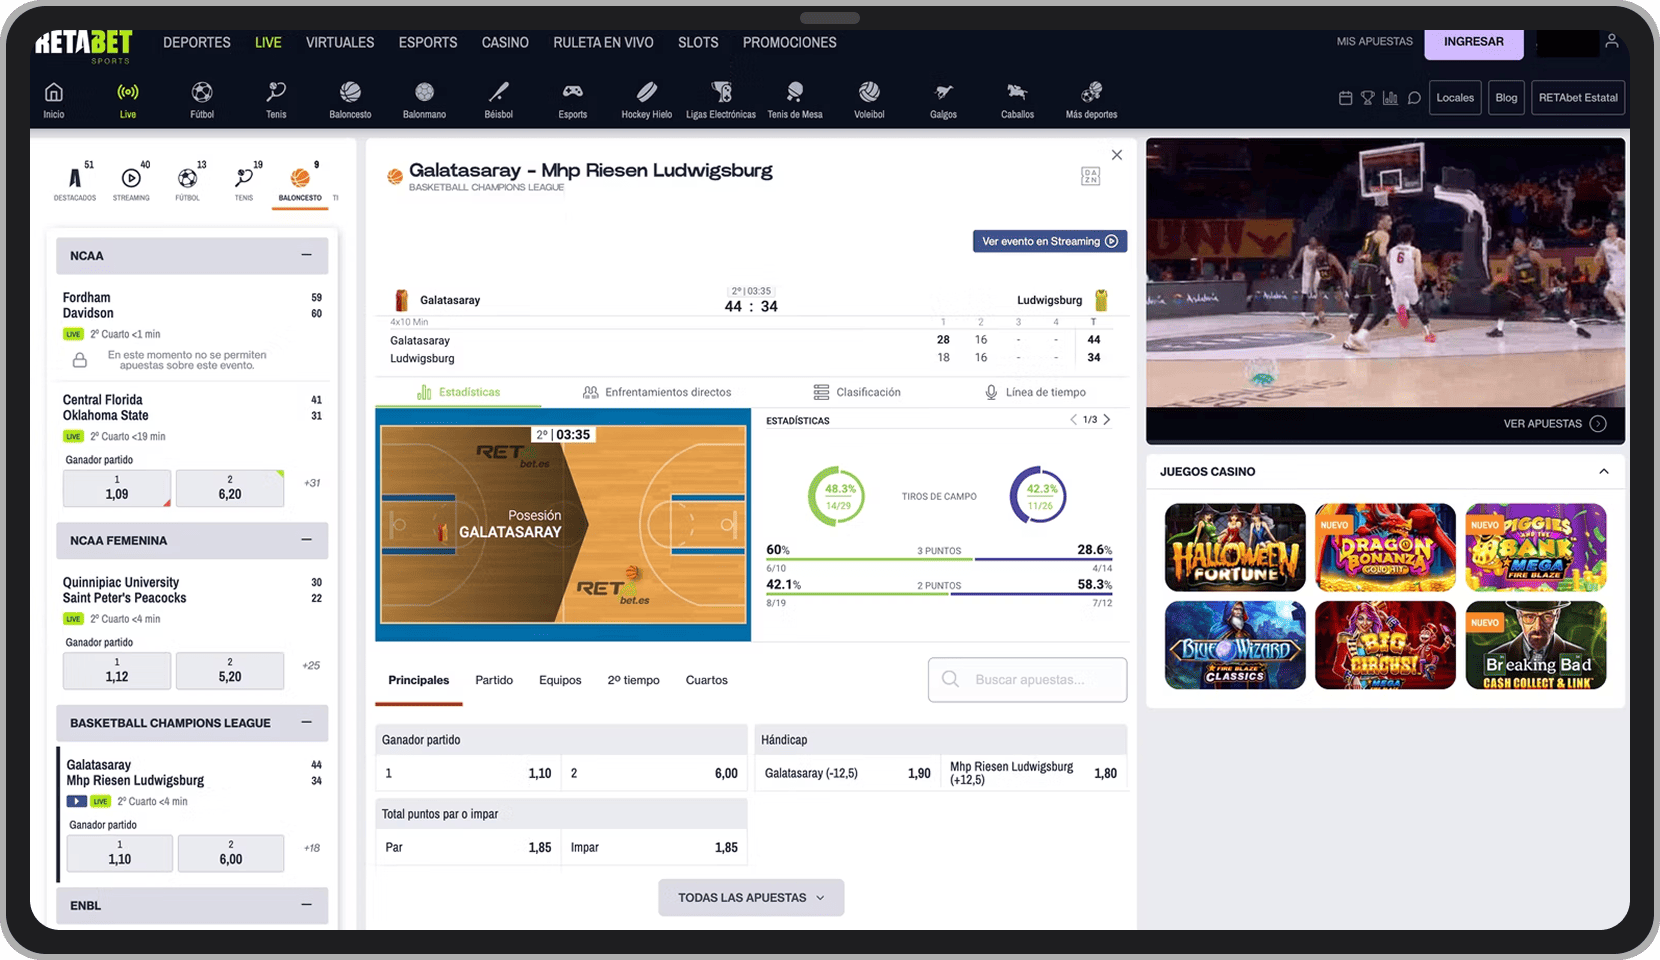Click the Buscar apuestas search field
Screen dimensions: 1660x960
tap(1027, 680)
